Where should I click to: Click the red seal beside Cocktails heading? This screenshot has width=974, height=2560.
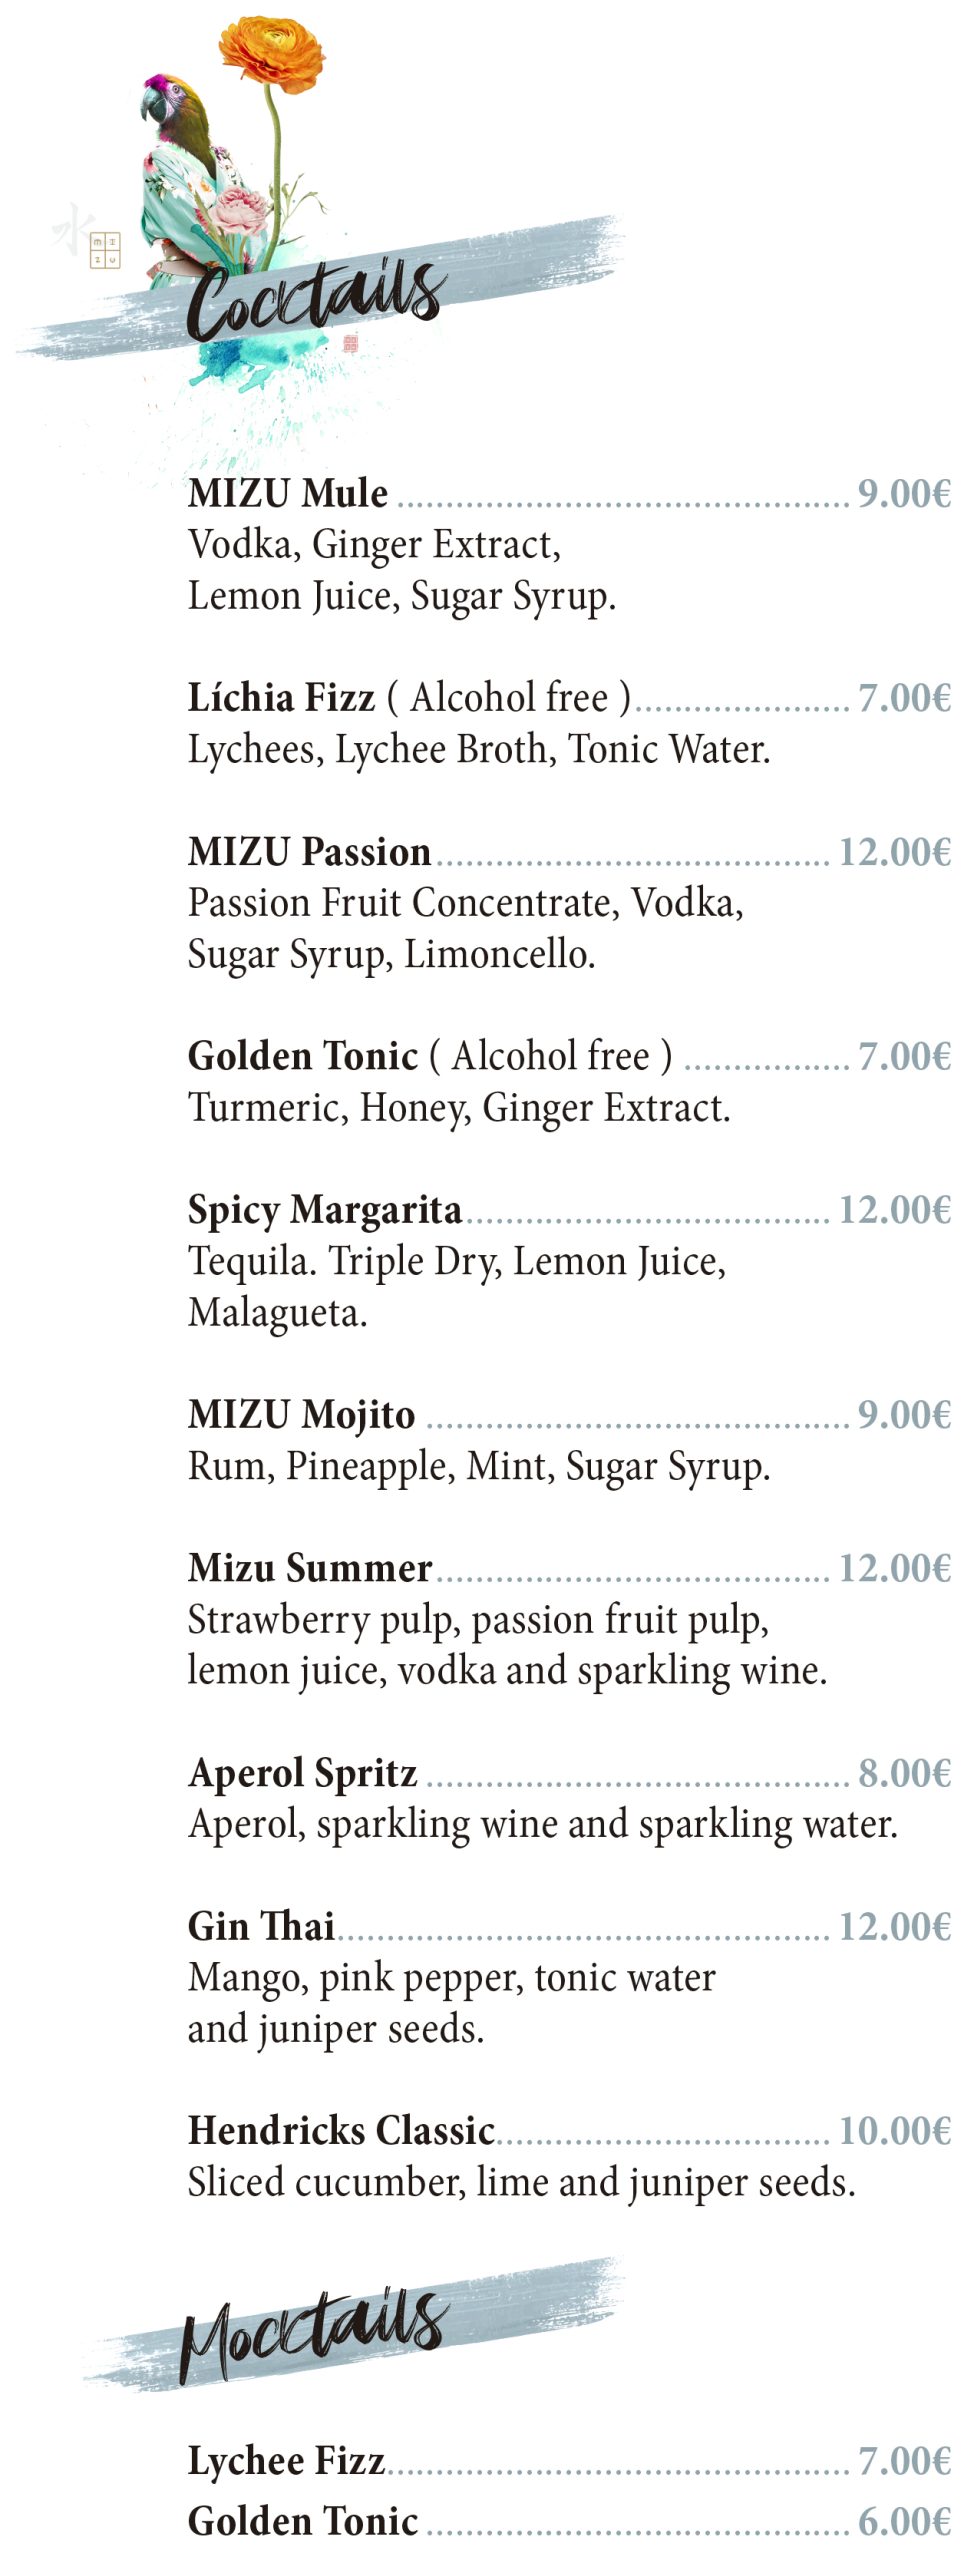pyautogui.click(x=350, y=344)
